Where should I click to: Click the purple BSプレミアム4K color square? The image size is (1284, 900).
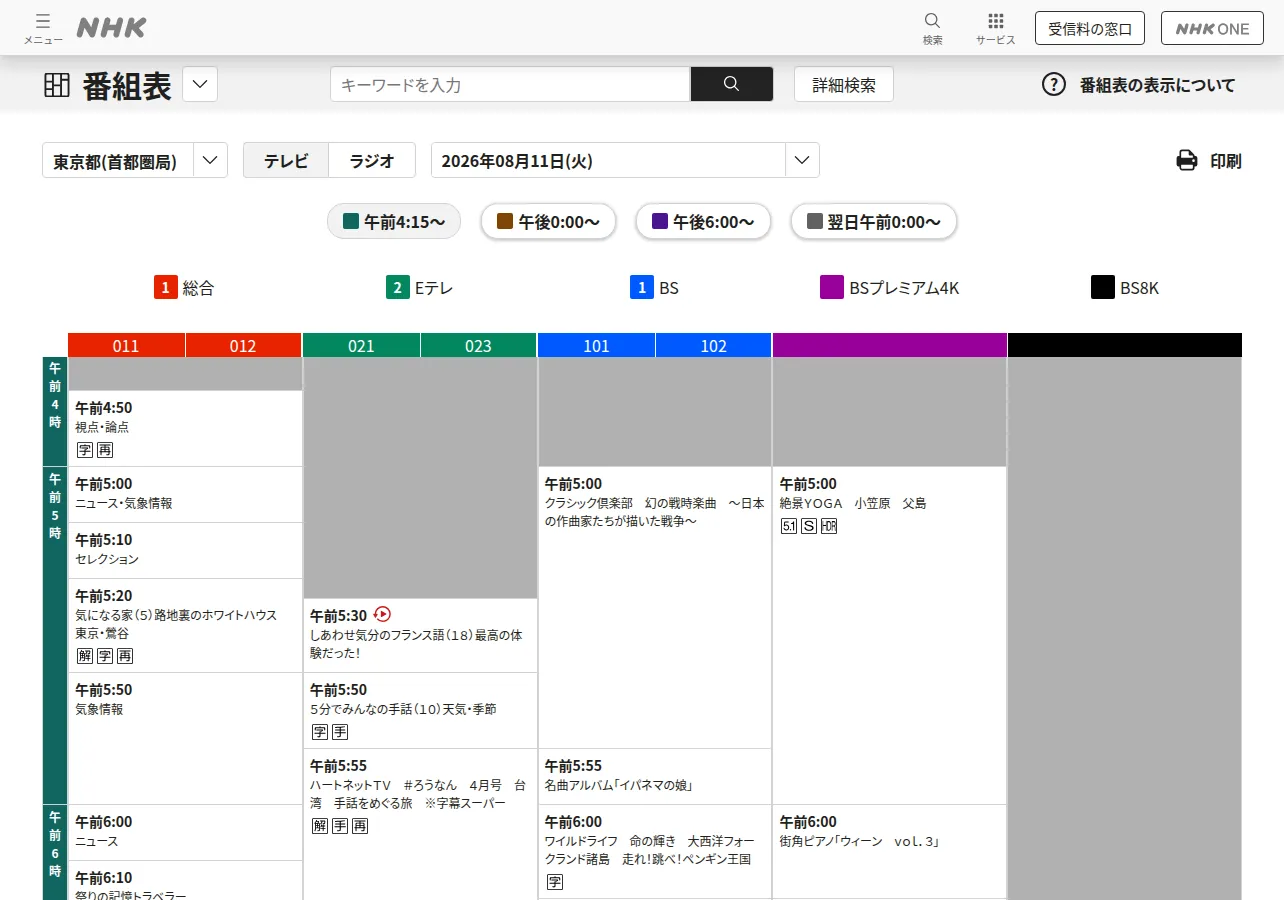click(x=832, y=288)
